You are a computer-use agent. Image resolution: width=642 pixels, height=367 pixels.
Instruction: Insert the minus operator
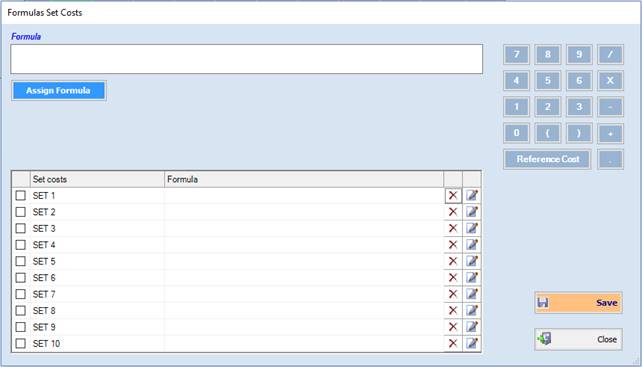point(610,106)
